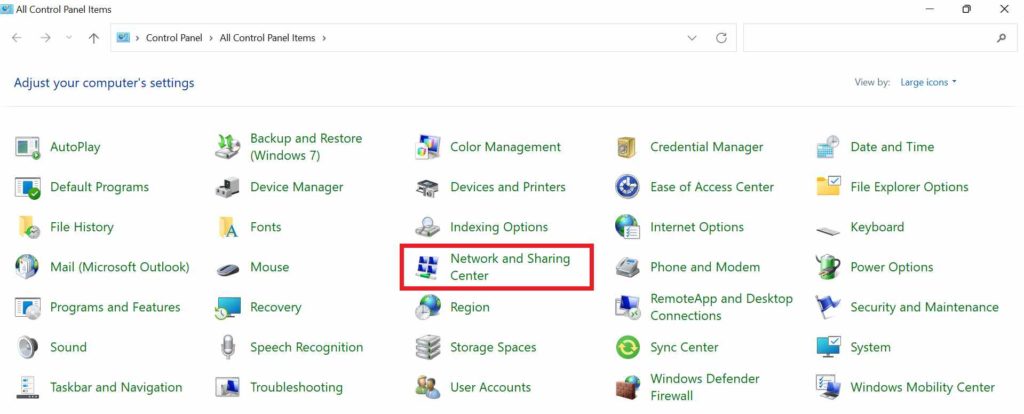Expand chevron after Control Panel breadcrumb

click(x=211, y=38)
